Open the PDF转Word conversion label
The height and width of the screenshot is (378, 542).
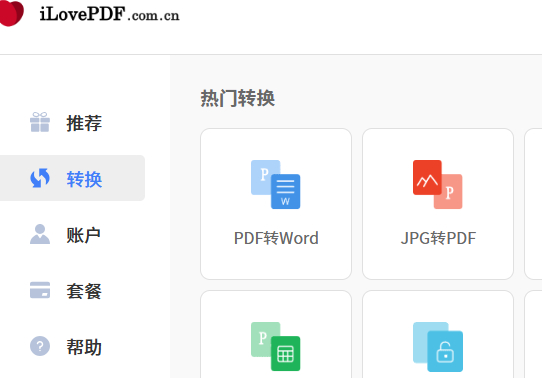pyautogui.click(x=276, y=238)
